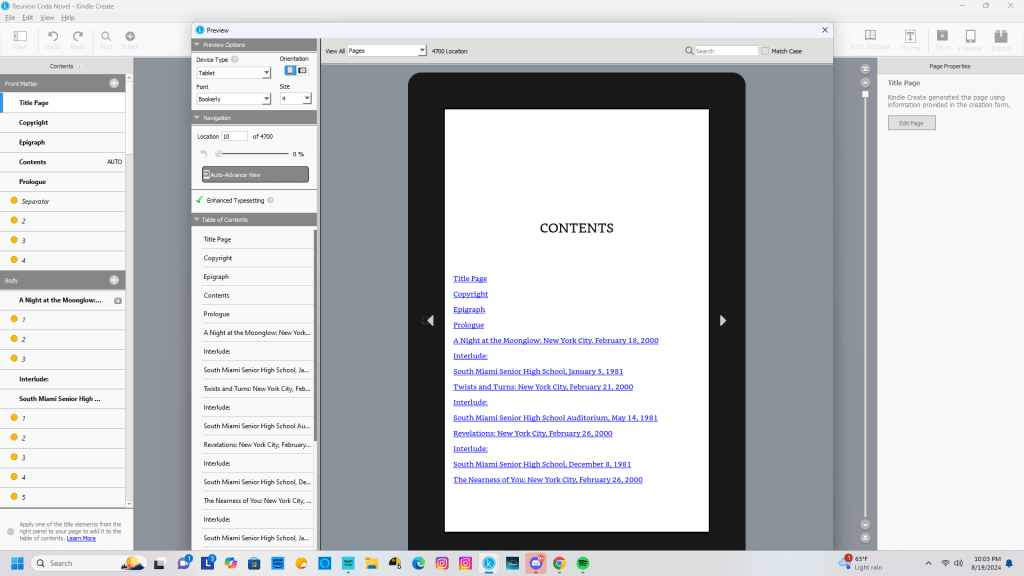Switch to landscape orientation icon
Viewport: 1024px width, 576px height.
(x=303, y=70)
